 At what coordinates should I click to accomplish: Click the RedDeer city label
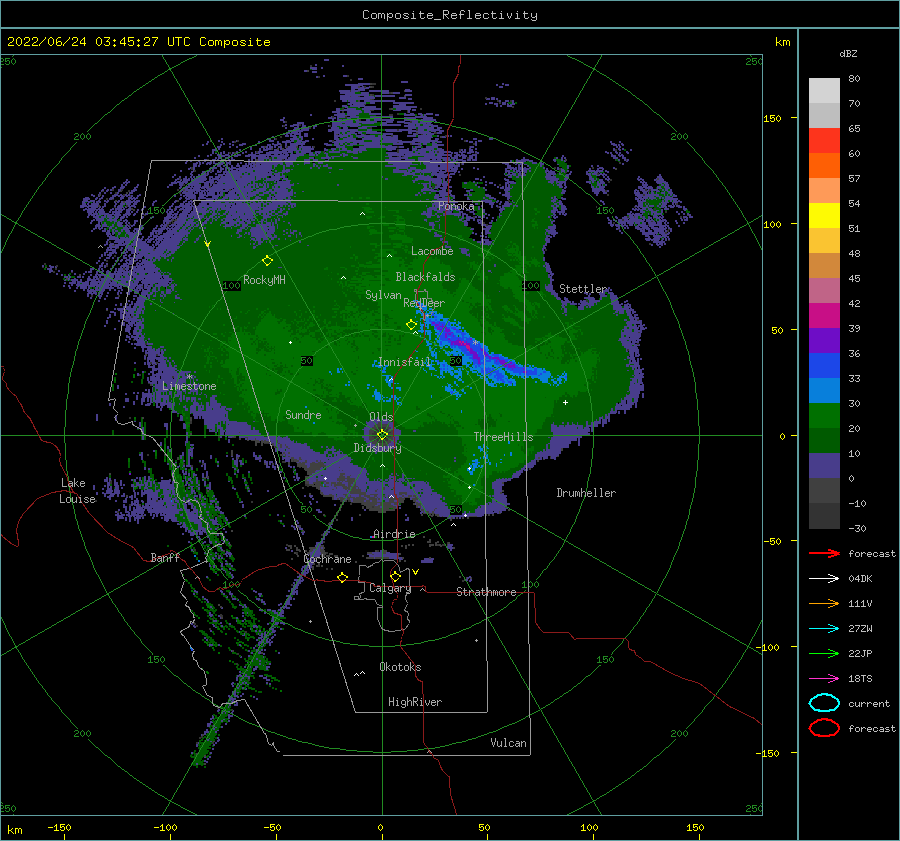point(424,303)
